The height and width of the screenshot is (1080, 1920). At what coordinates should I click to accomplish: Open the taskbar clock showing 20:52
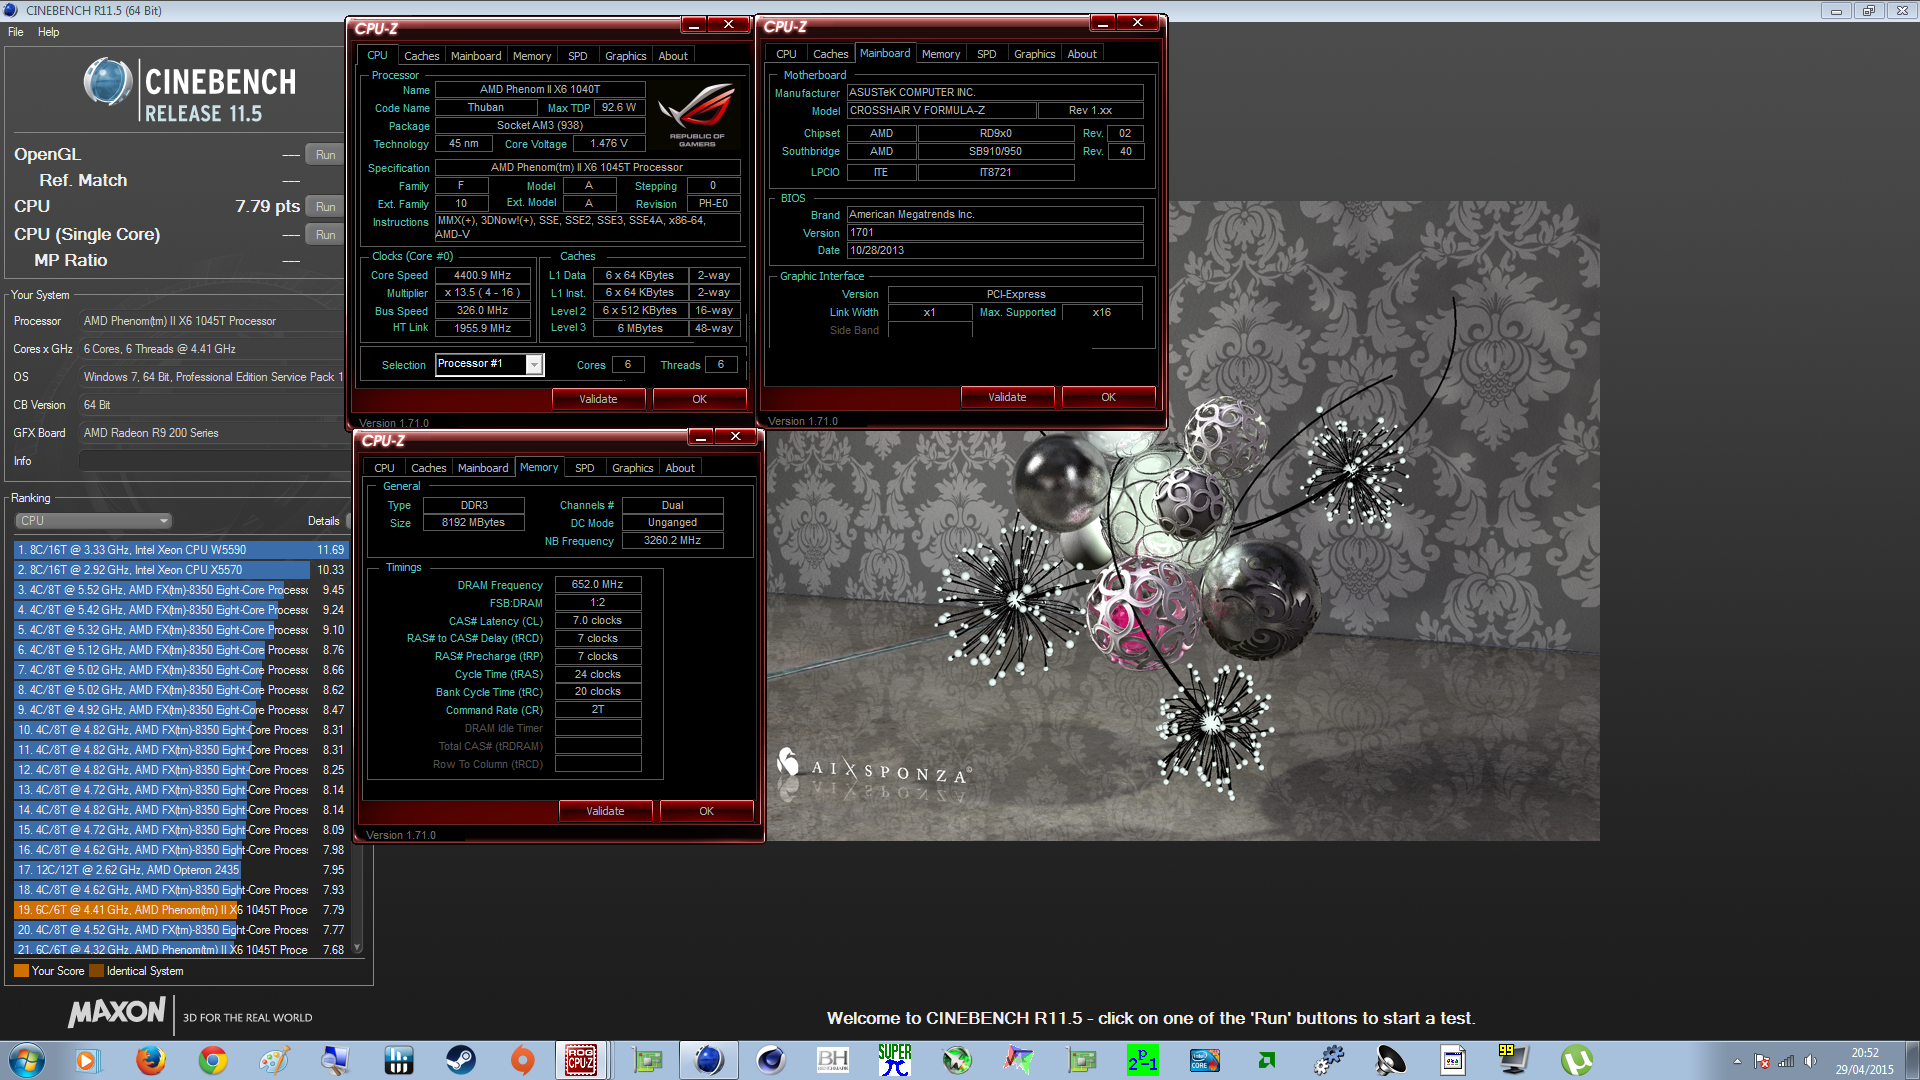click(x=1864, y=1061)
